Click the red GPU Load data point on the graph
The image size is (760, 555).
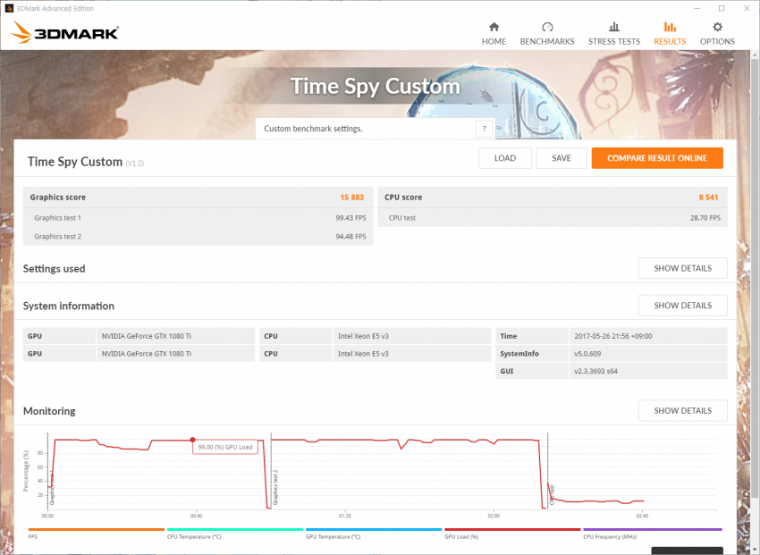192,440
